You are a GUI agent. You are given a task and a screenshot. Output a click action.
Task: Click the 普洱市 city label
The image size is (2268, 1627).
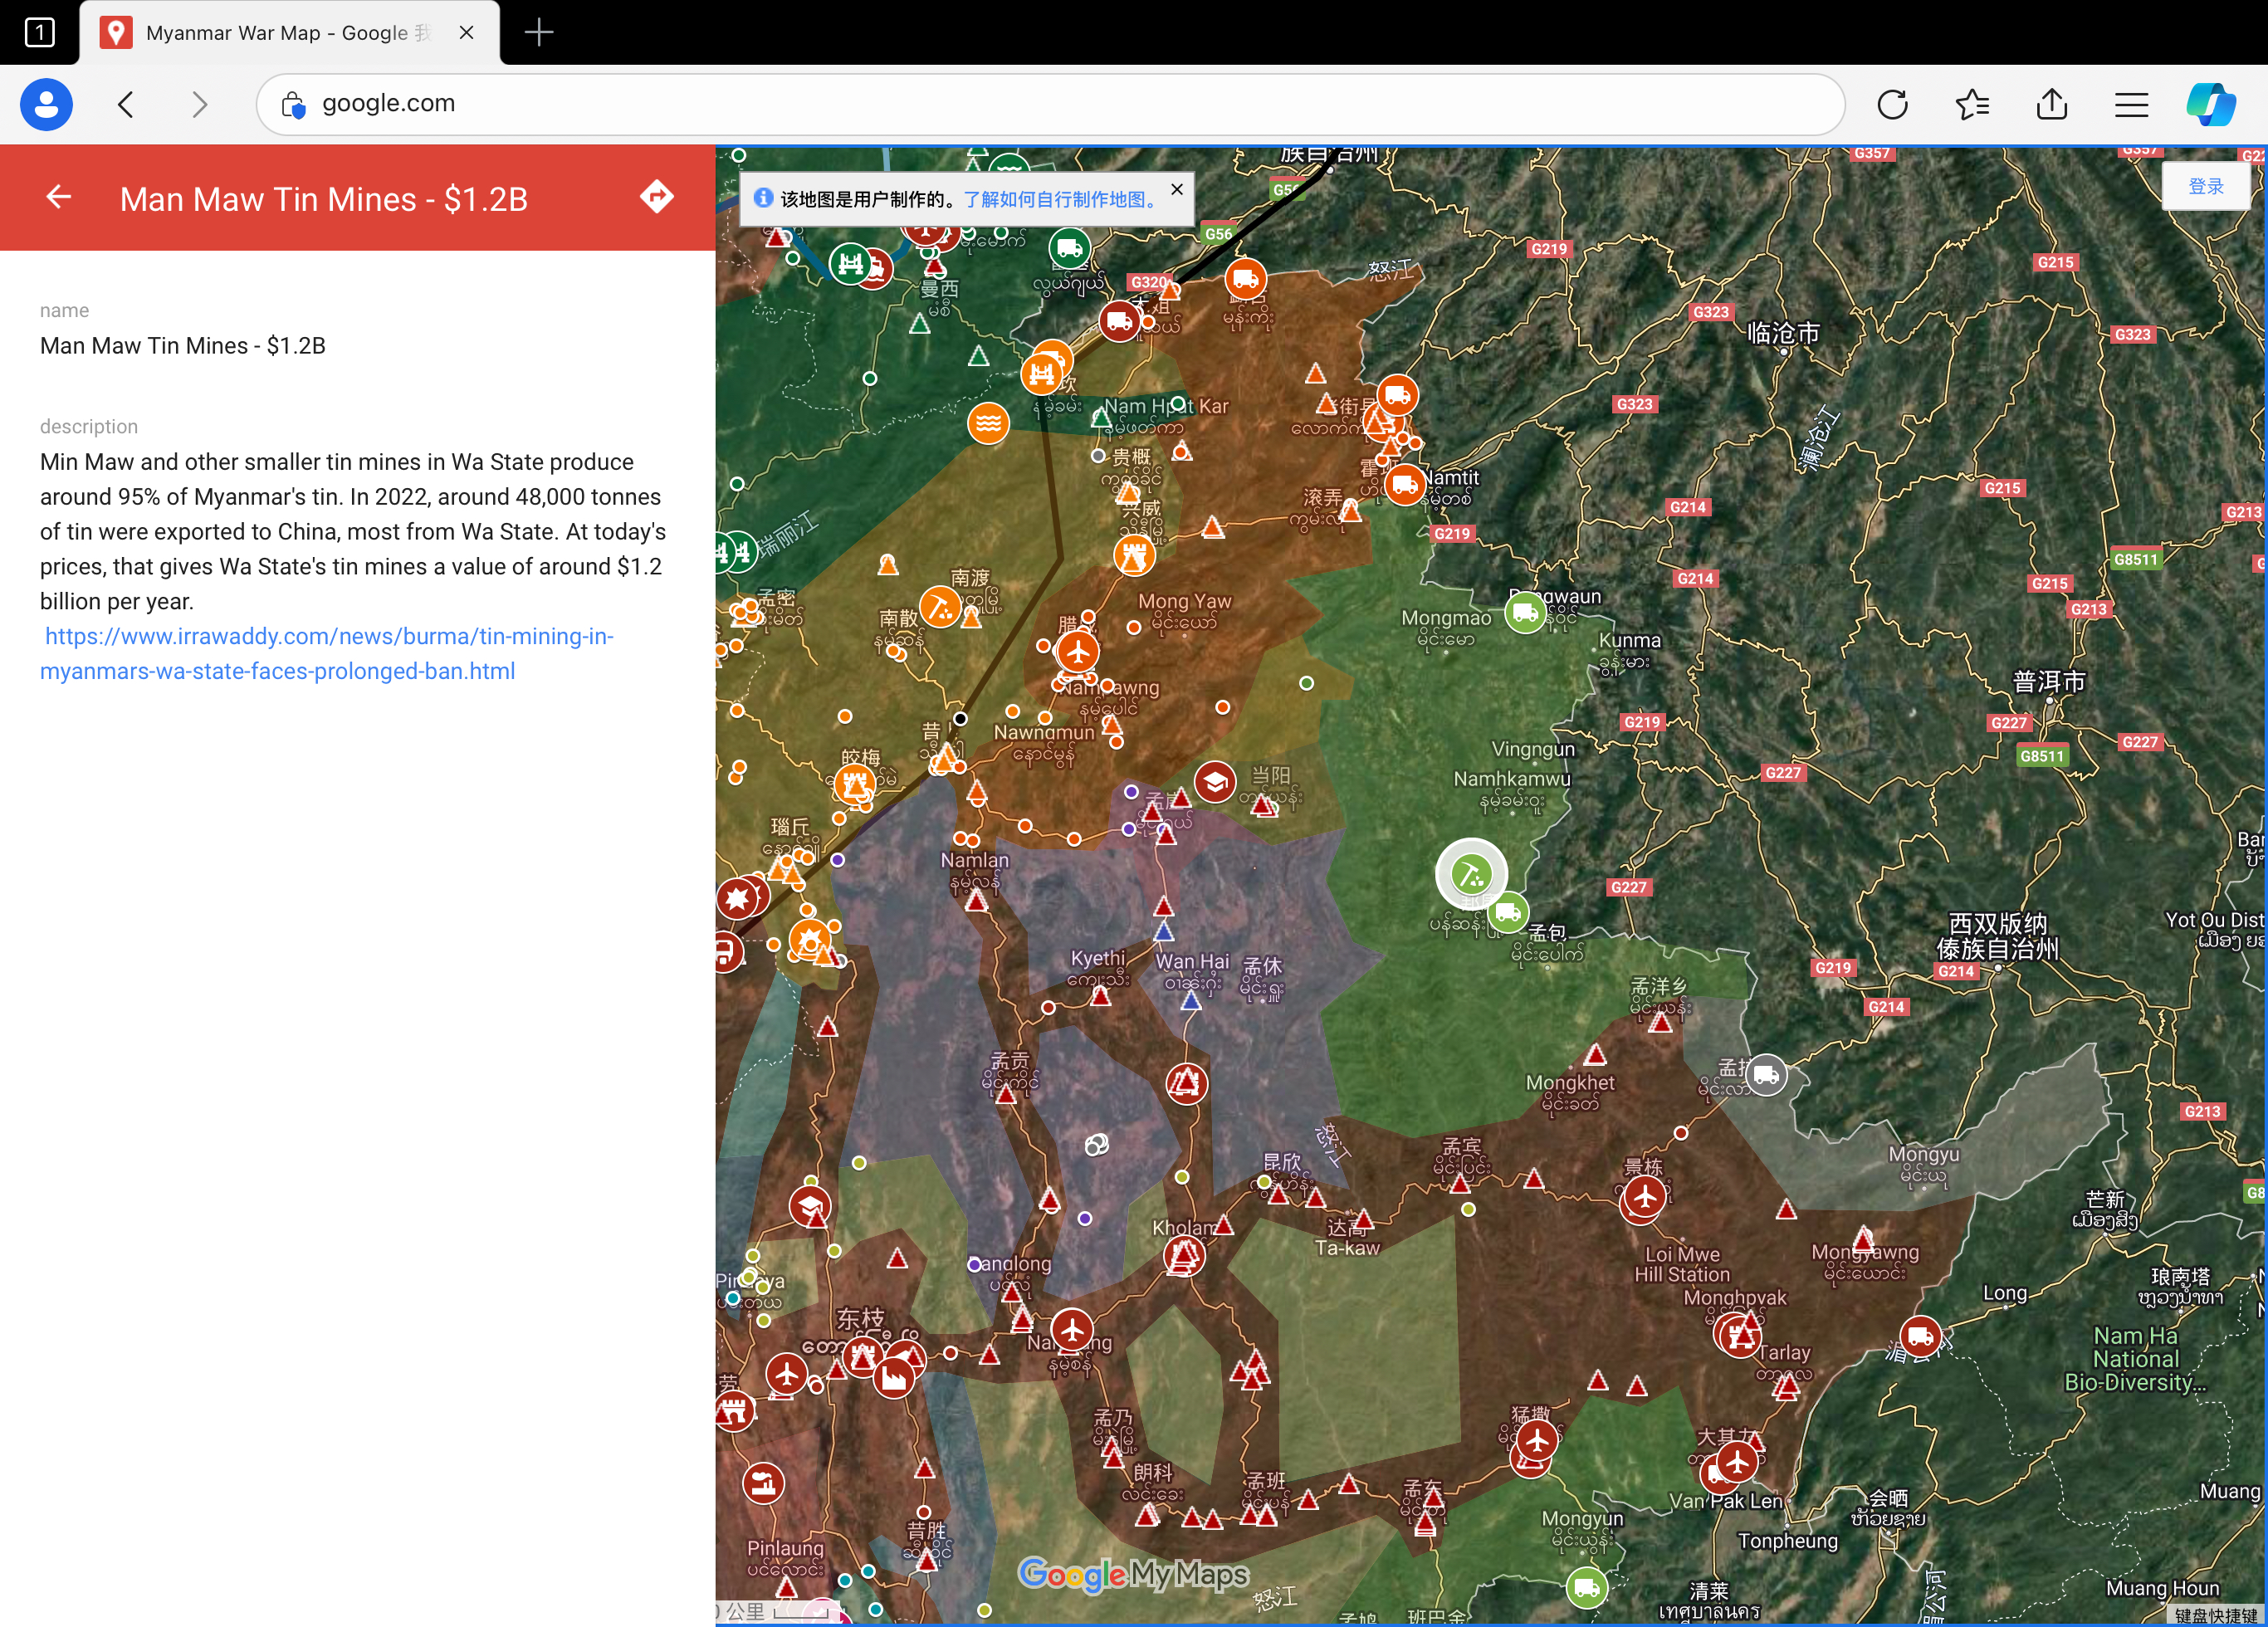click(2049, 682)
